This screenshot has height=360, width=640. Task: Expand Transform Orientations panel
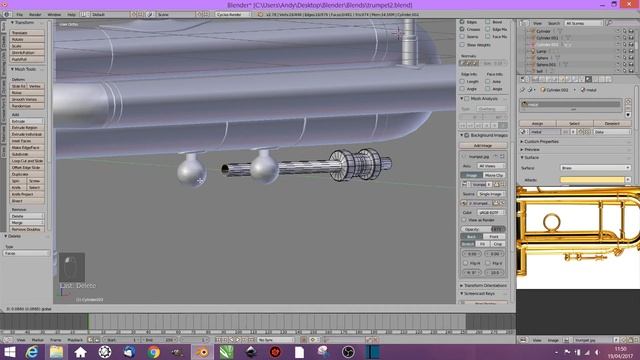point(462,285)
